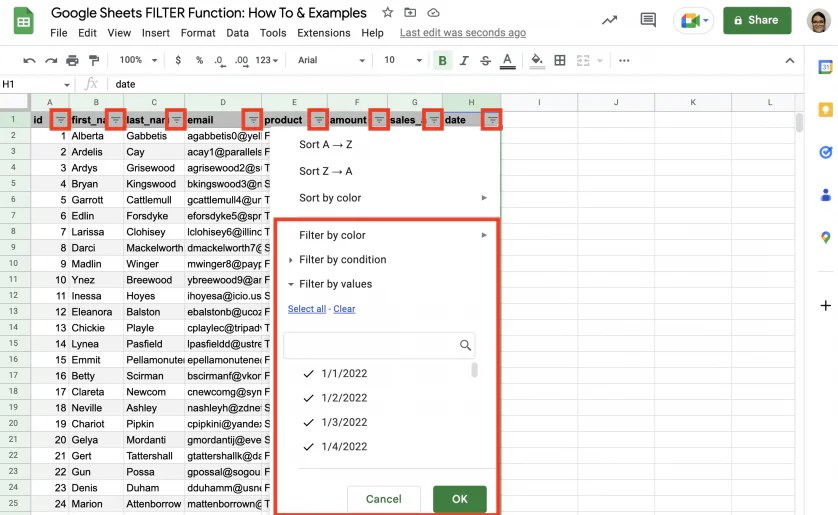This screenshot has width=838, height=515.
Task: Open filter dropdown on email column
Action: click(252, 120)
